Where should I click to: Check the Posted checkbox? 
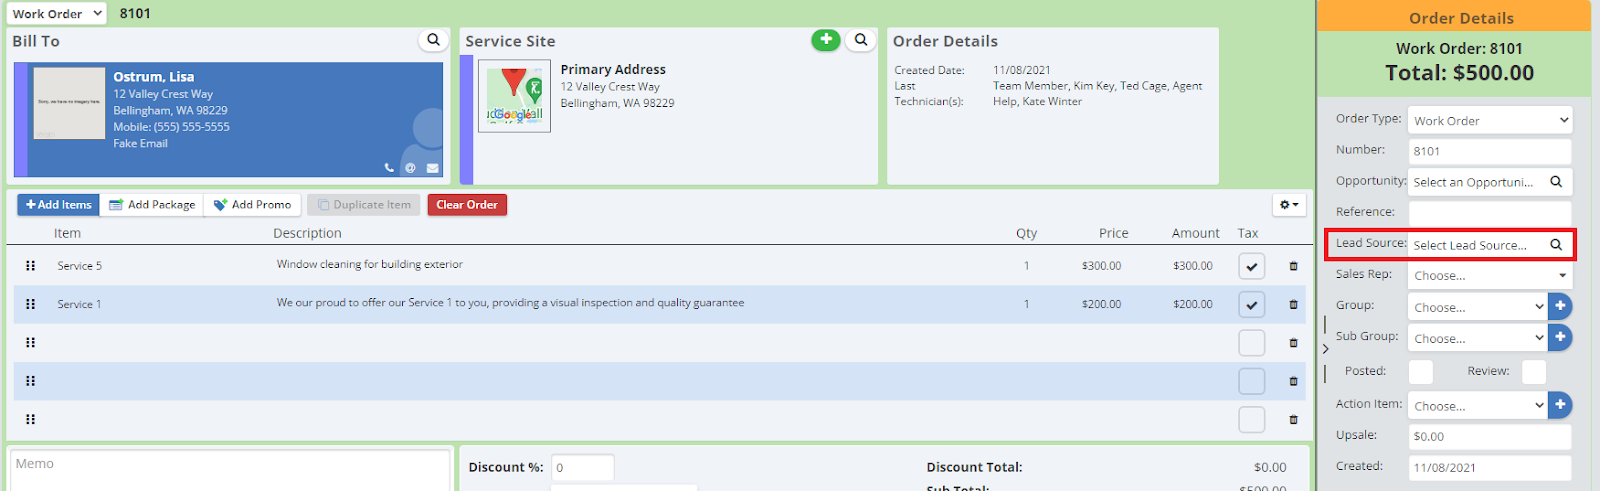click(1420, 372)
